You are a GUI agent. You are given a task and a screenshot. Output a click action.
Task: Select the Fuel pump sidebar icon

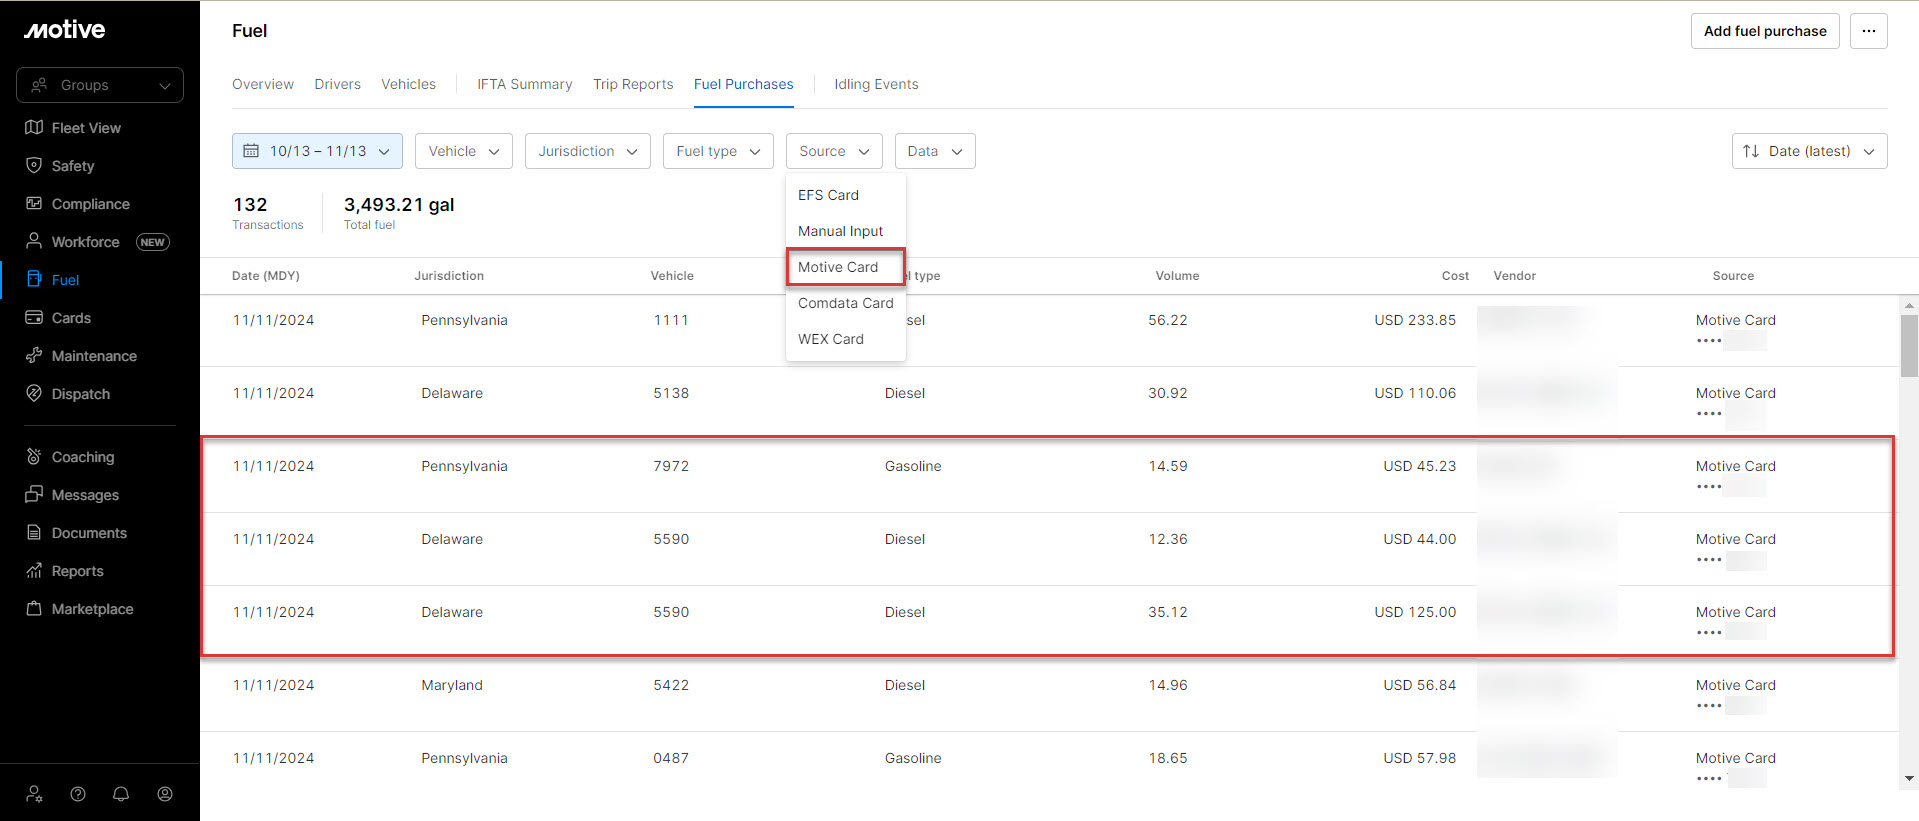[x=34, y=279]
